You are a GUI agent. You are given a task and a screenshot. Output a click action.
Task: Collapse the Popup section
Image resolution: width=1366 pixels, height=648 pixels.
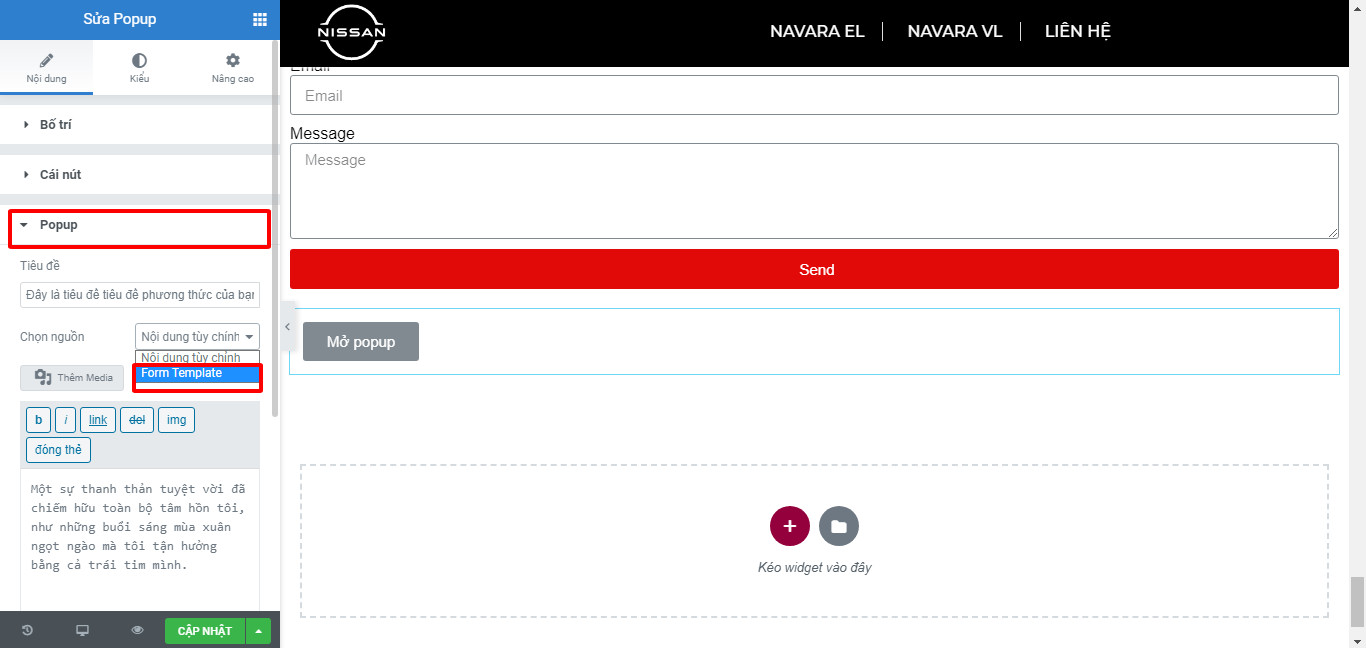point(58,225)
